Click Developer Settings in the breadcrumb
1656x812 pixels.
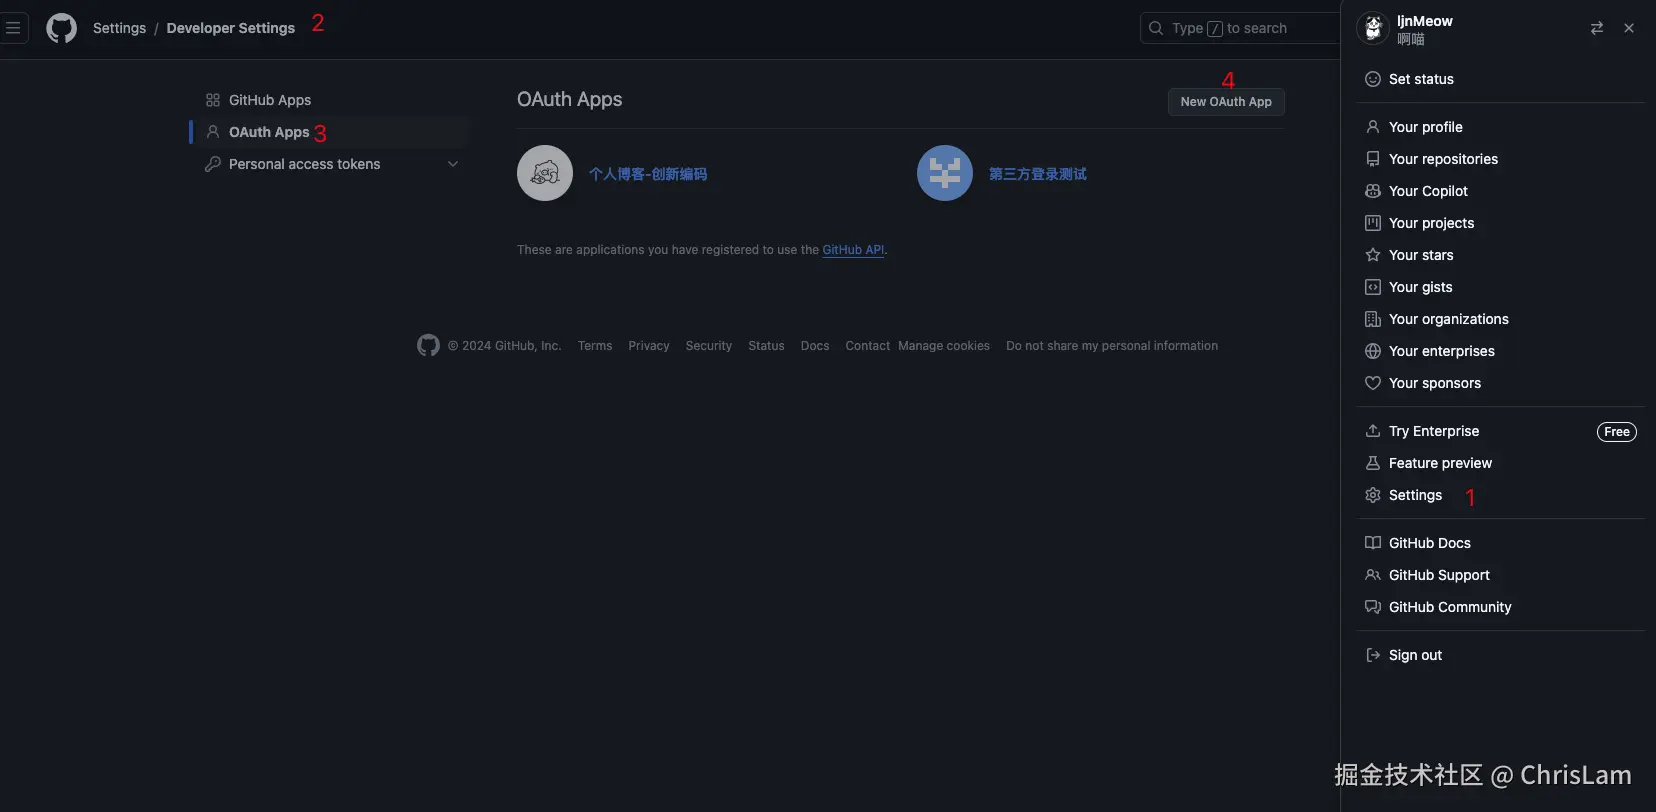coord(231,28)
